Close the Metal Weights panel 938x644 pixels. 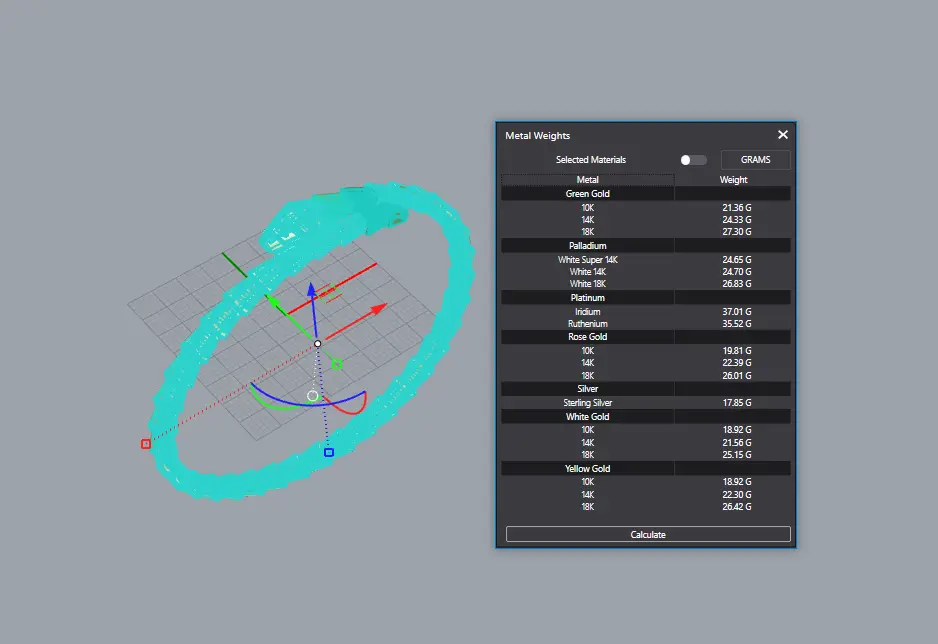tap(783, 135)
